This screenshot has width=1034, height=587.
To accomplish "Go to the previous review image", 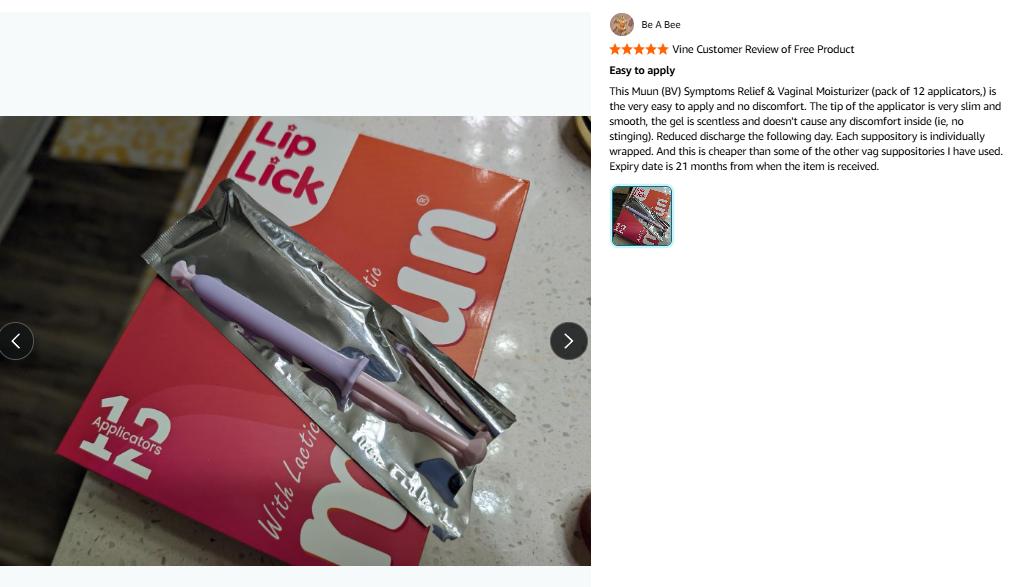I will coord(16,341).
